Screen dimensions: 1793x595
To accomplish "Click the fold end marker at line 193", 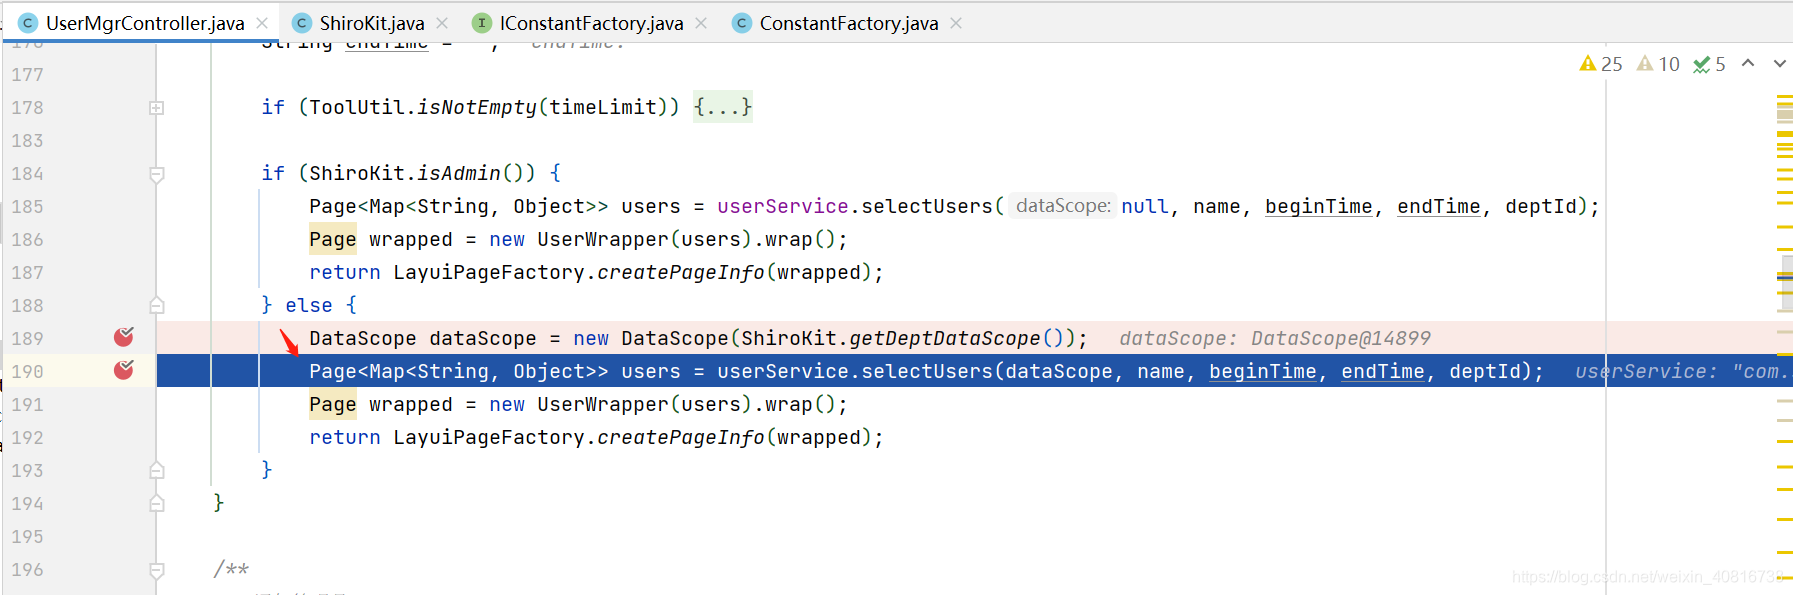I will tap(156, 470).
